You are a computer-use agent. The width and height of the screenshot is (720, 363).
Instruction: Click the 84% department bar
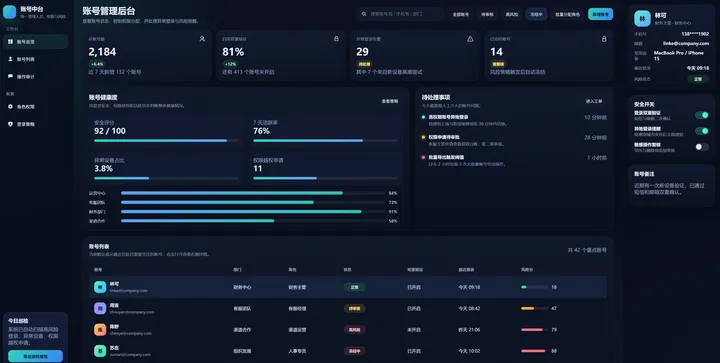[253, 193]
